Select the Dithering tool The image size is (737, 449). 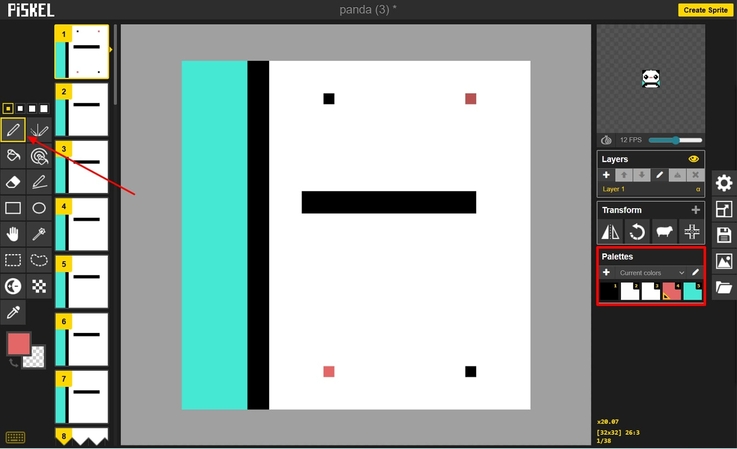39,286
